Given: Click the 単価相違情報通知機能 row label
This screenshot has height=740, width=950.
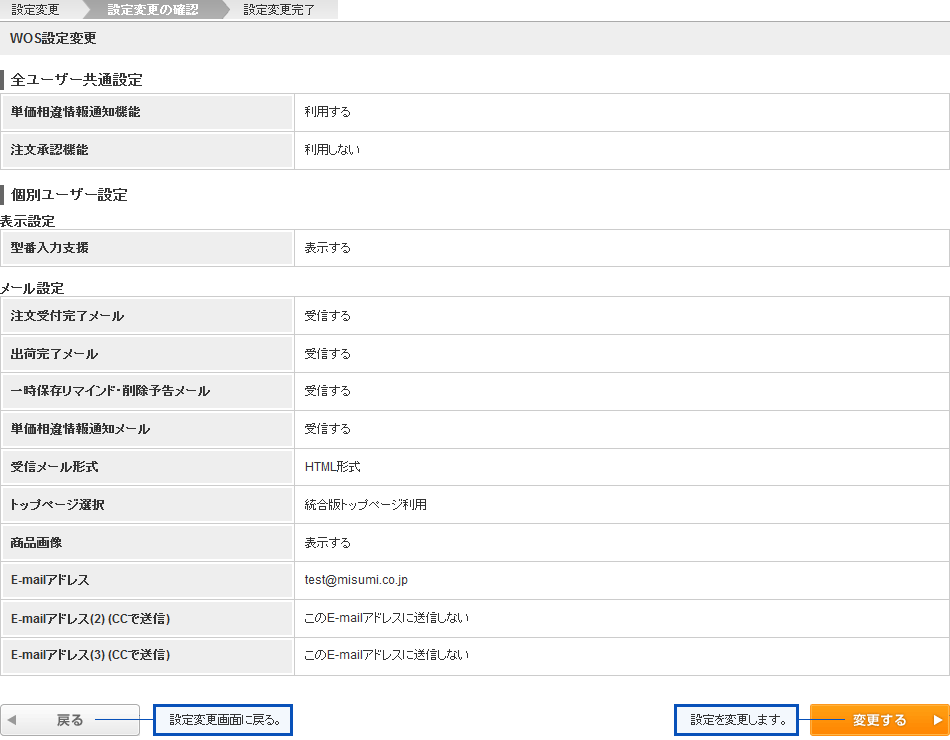Looking at the screenshot, I should (75, 112).
